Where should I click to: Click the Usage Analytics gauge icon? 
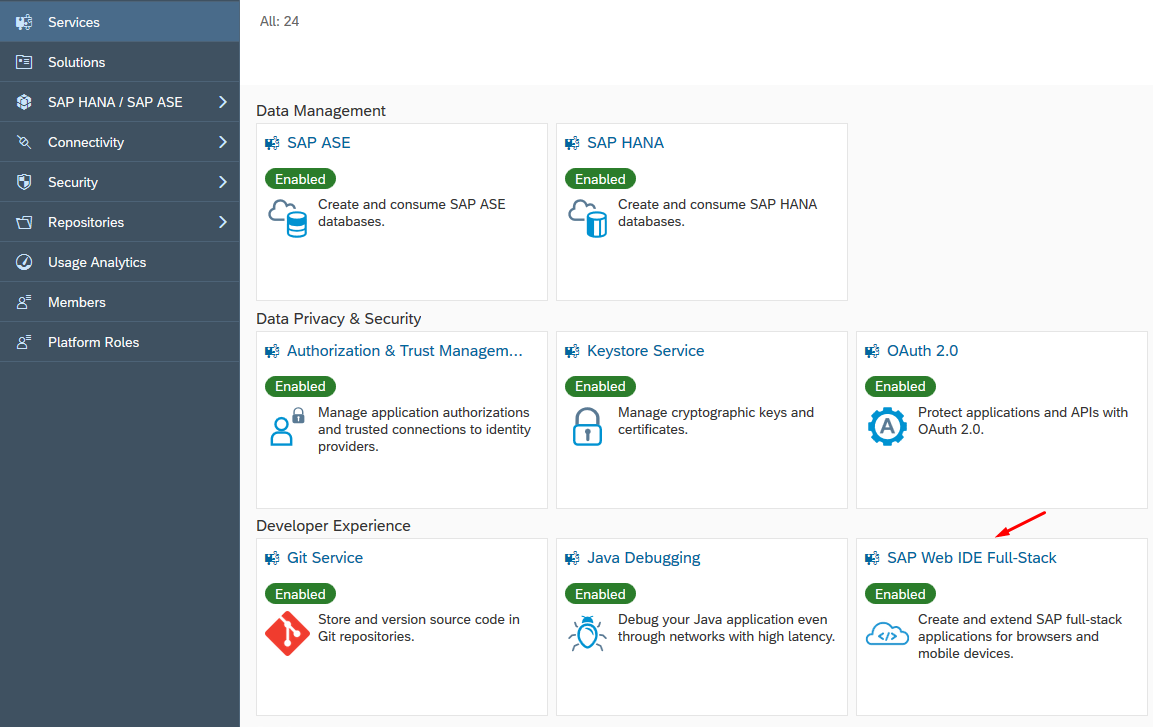[24, 262]
